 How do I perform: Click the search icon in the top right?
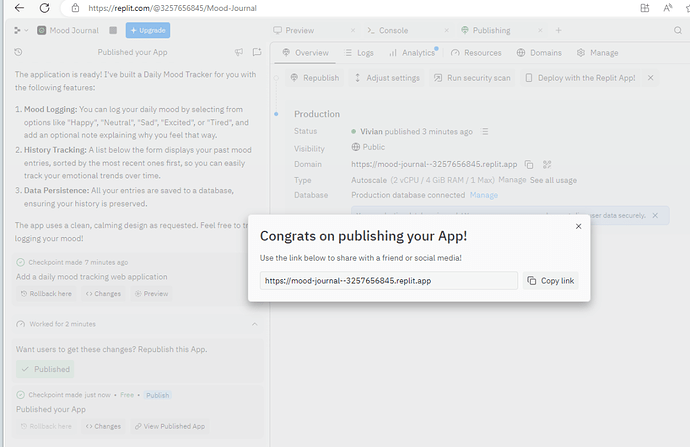(x=678, y=31)
